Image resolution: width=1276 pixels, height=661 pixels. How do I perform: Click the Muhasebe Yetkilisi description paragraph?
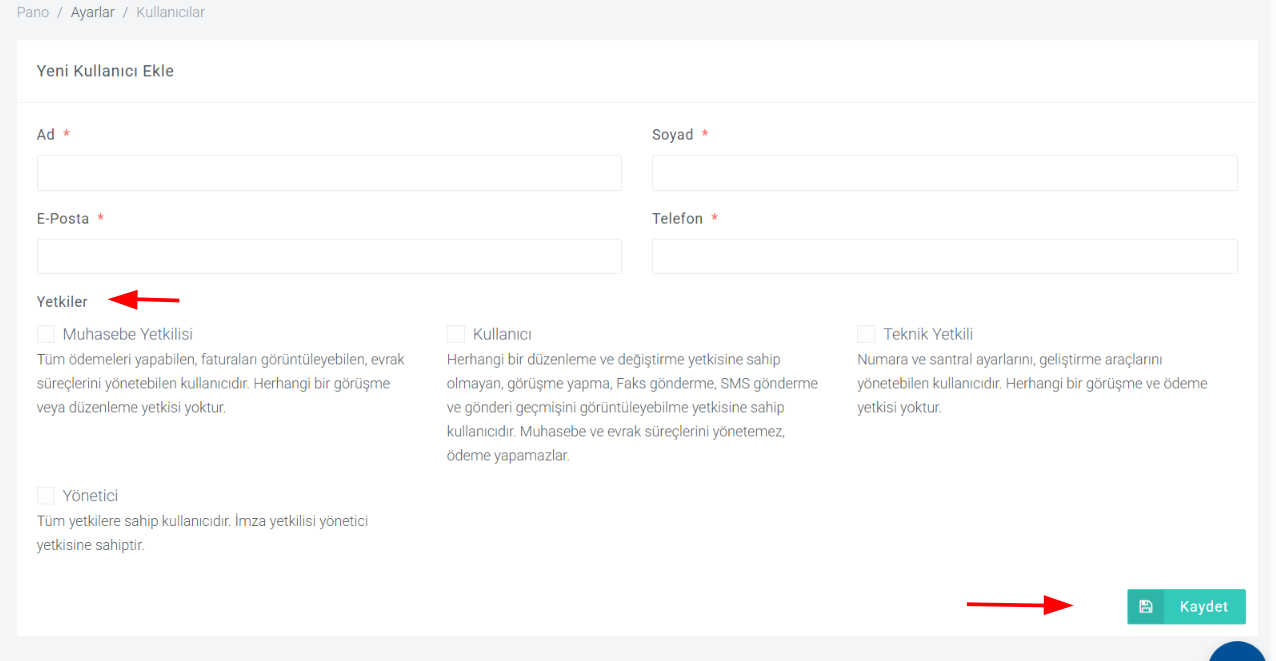pyautogui.click(x=221, y=383)
